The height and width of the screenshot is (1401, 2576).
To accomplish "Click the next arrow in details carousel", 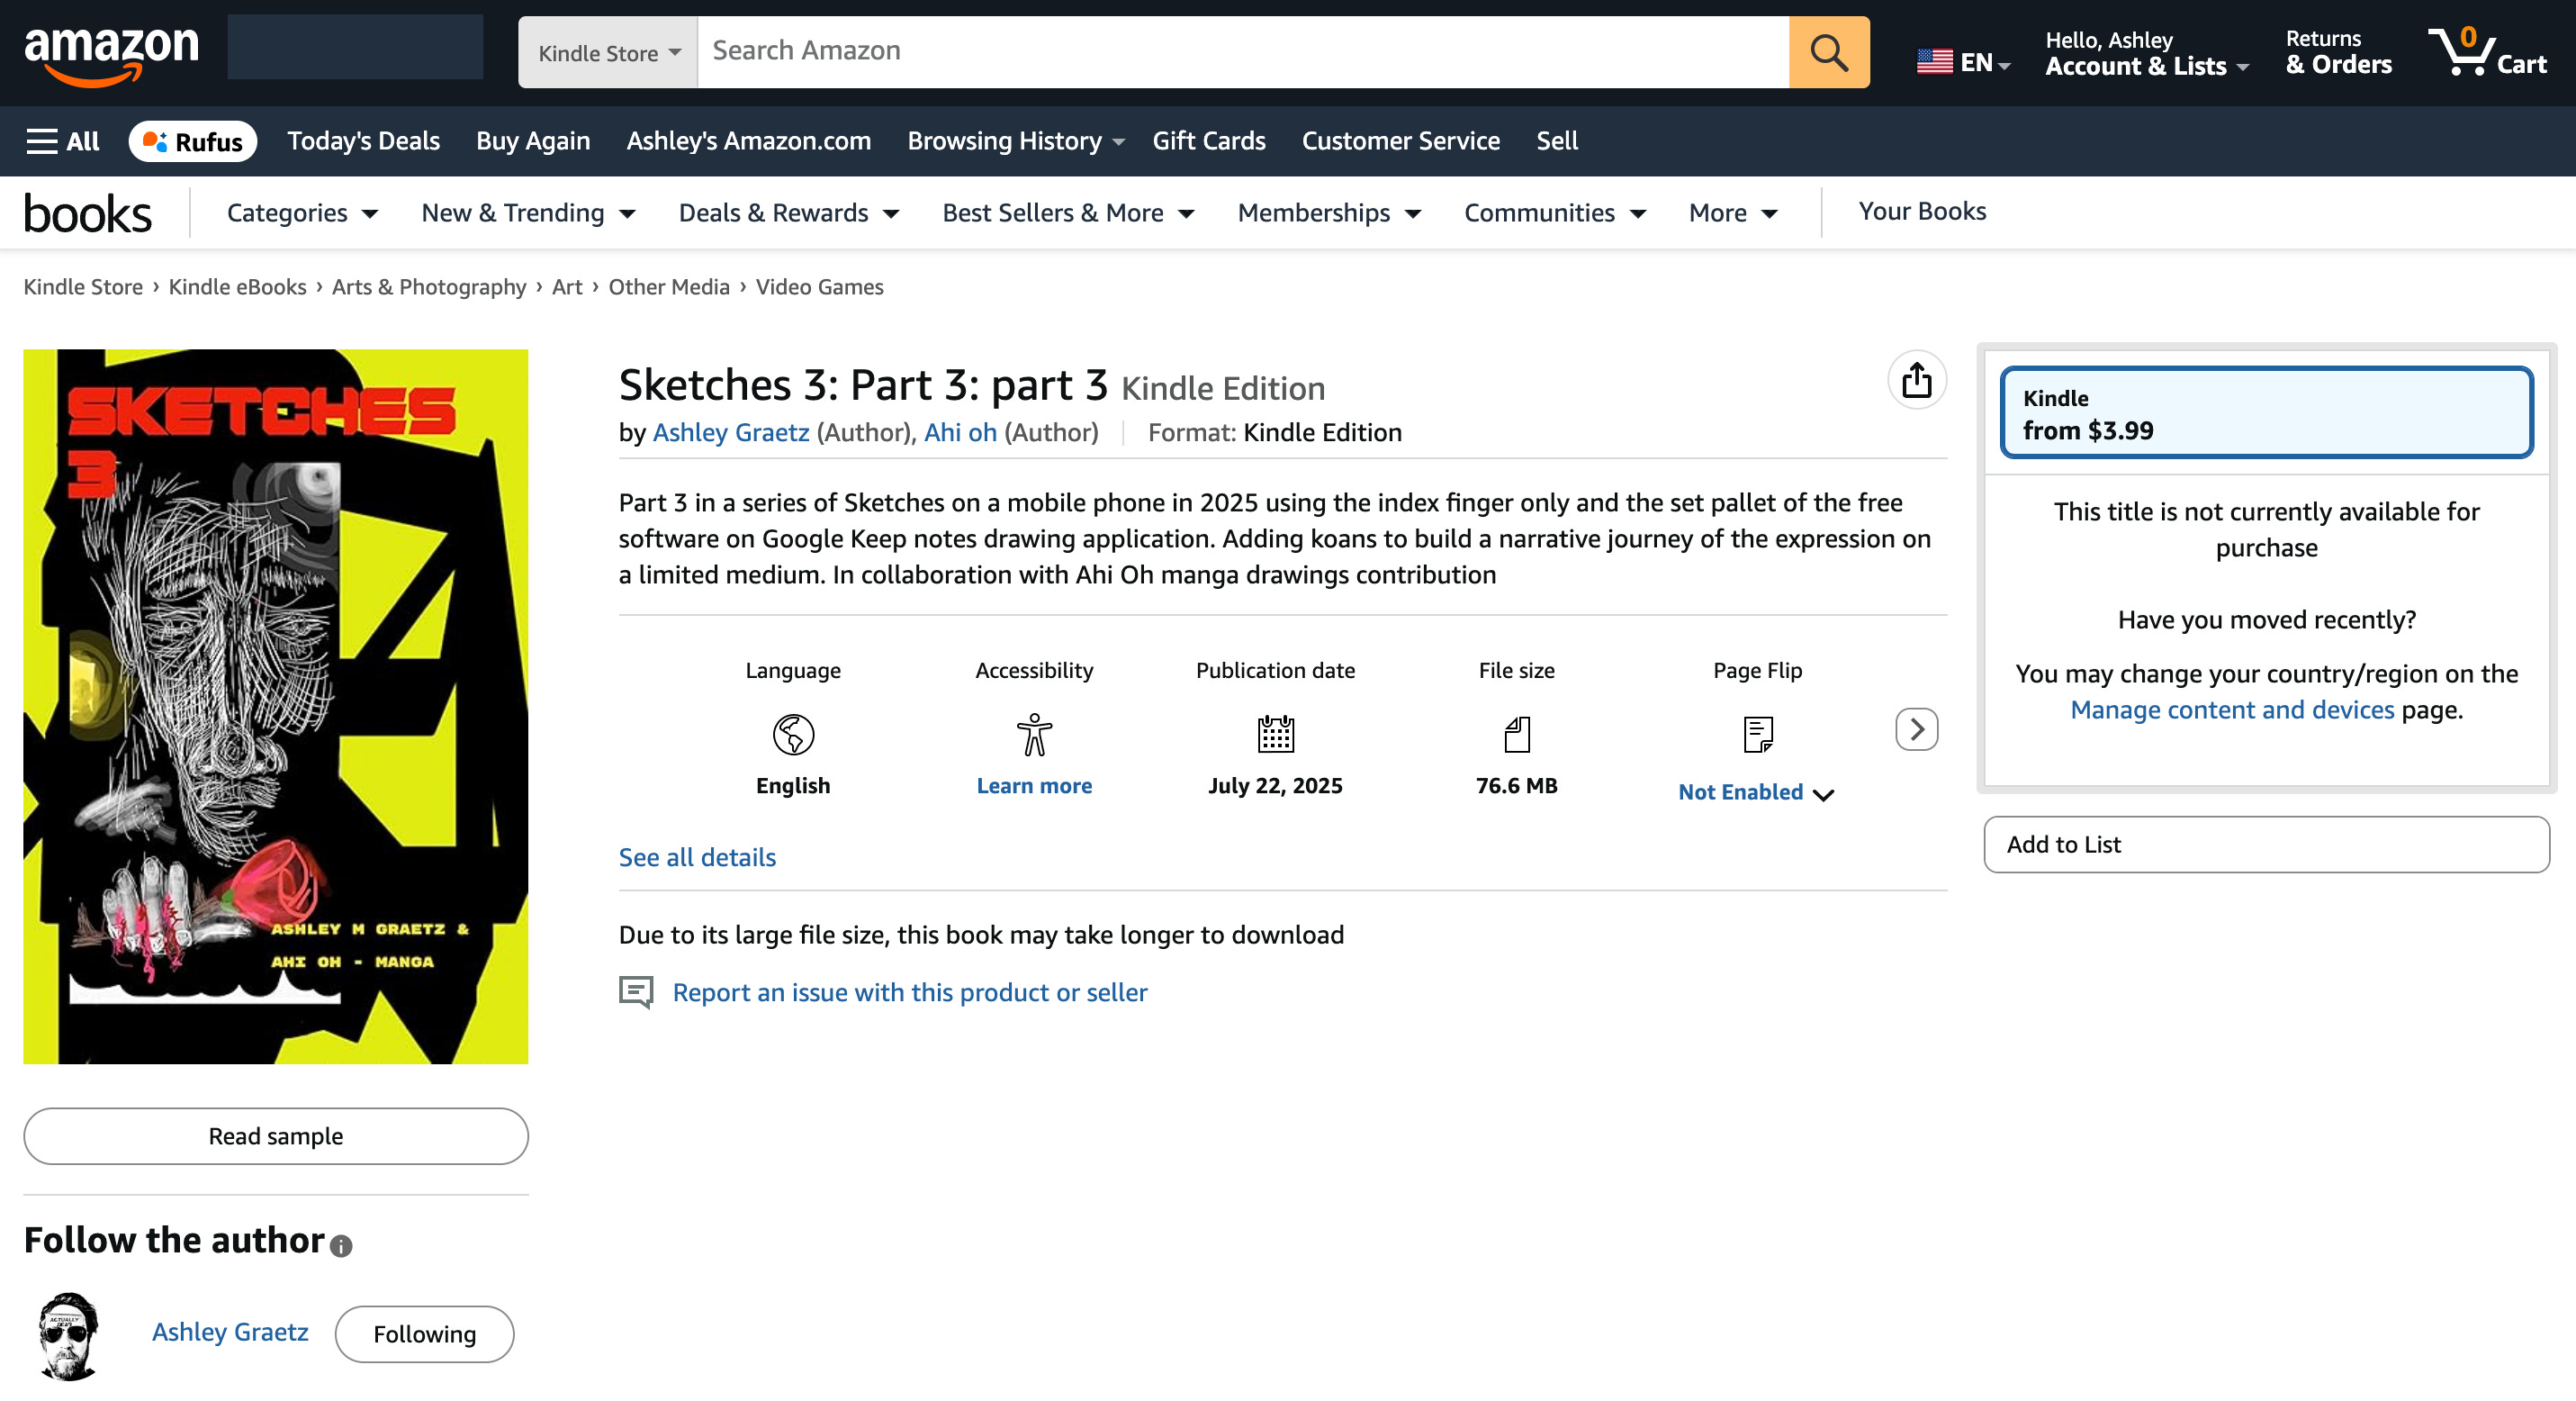I will [x=1915, y=729].
